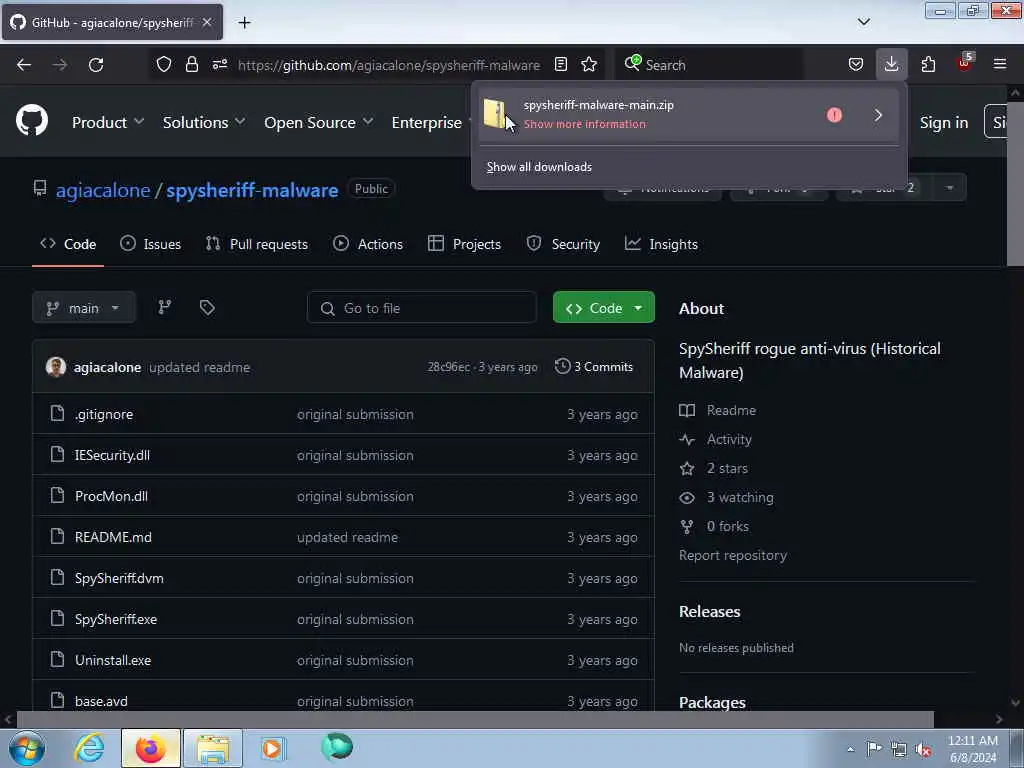Click the Activity link in About
Viewport: 1024px width, 768px height.
(716, 440)
